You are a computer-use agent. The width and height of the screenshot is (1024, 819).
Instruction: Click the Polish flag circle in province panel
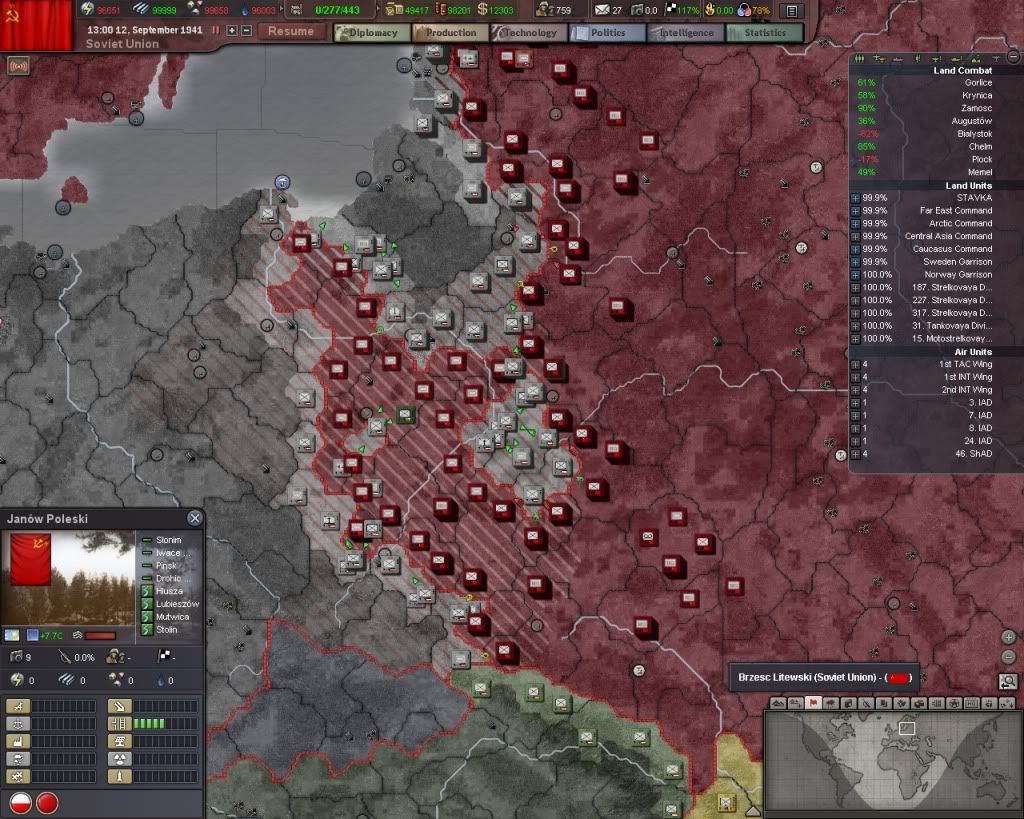pos(20,803)
